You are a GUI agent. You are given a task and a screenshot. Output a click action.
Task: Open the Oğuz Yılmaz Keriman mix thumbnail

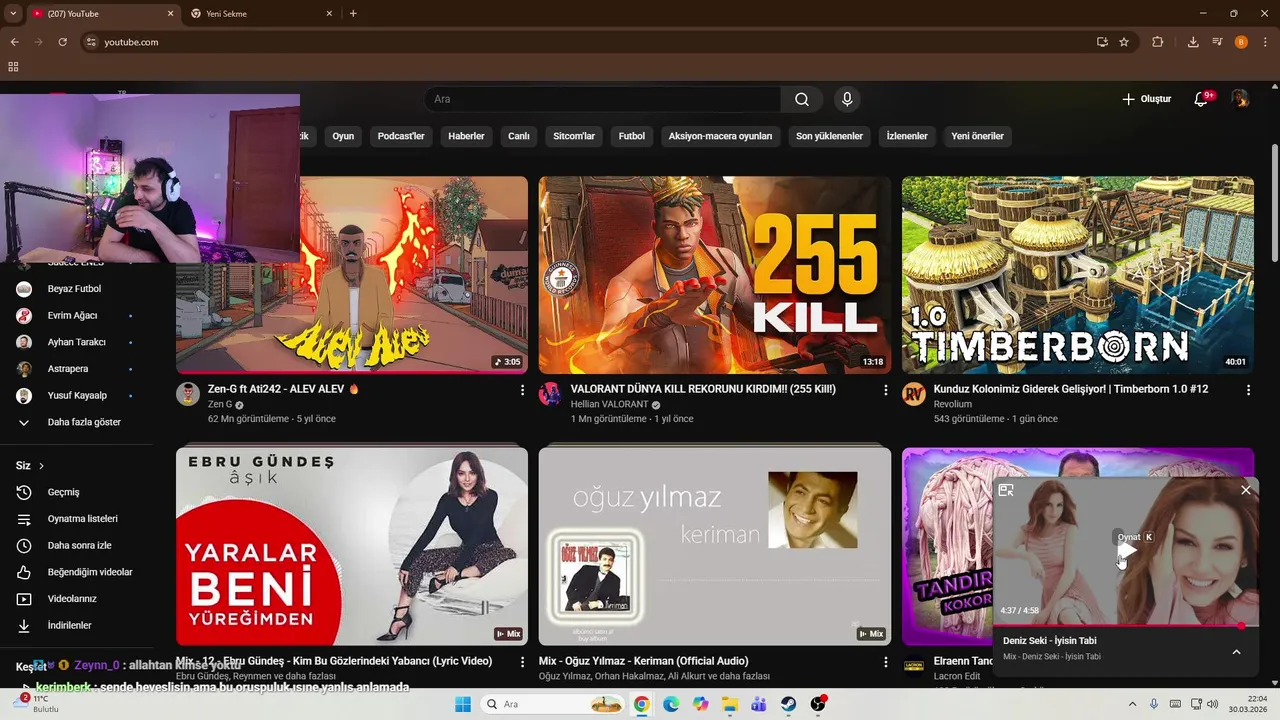[x=715, y=546]
